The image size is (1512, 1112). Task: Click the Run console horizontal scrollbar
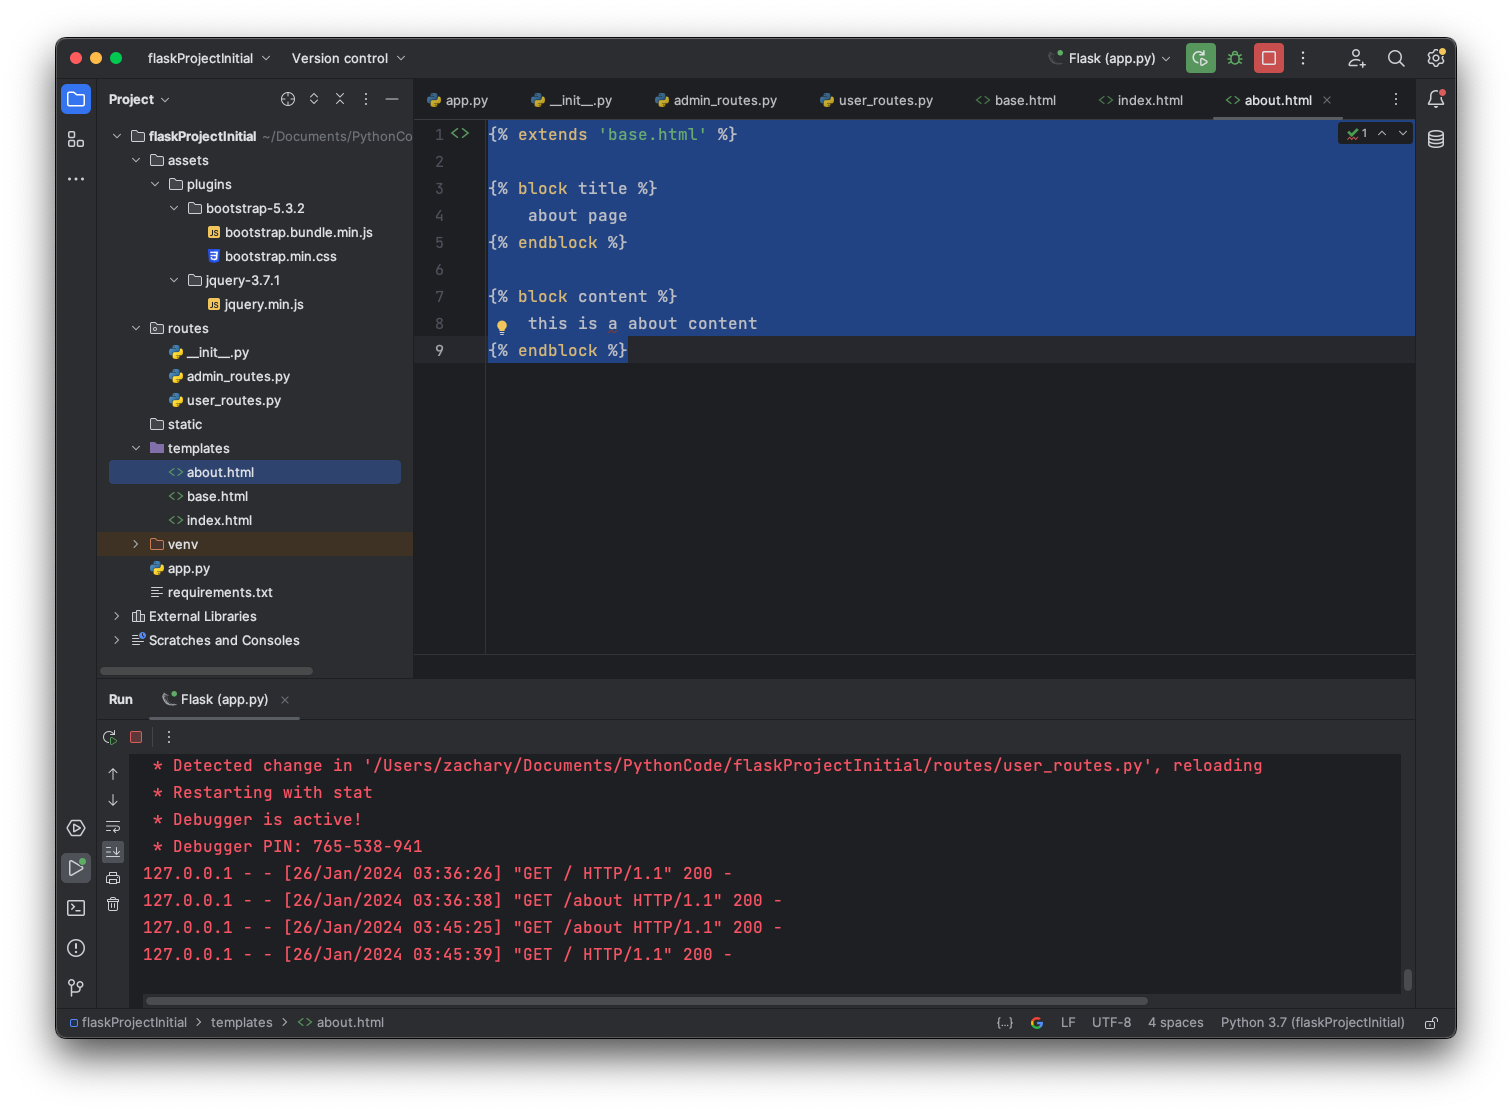pyautogui.click(x=646, y=1000)
